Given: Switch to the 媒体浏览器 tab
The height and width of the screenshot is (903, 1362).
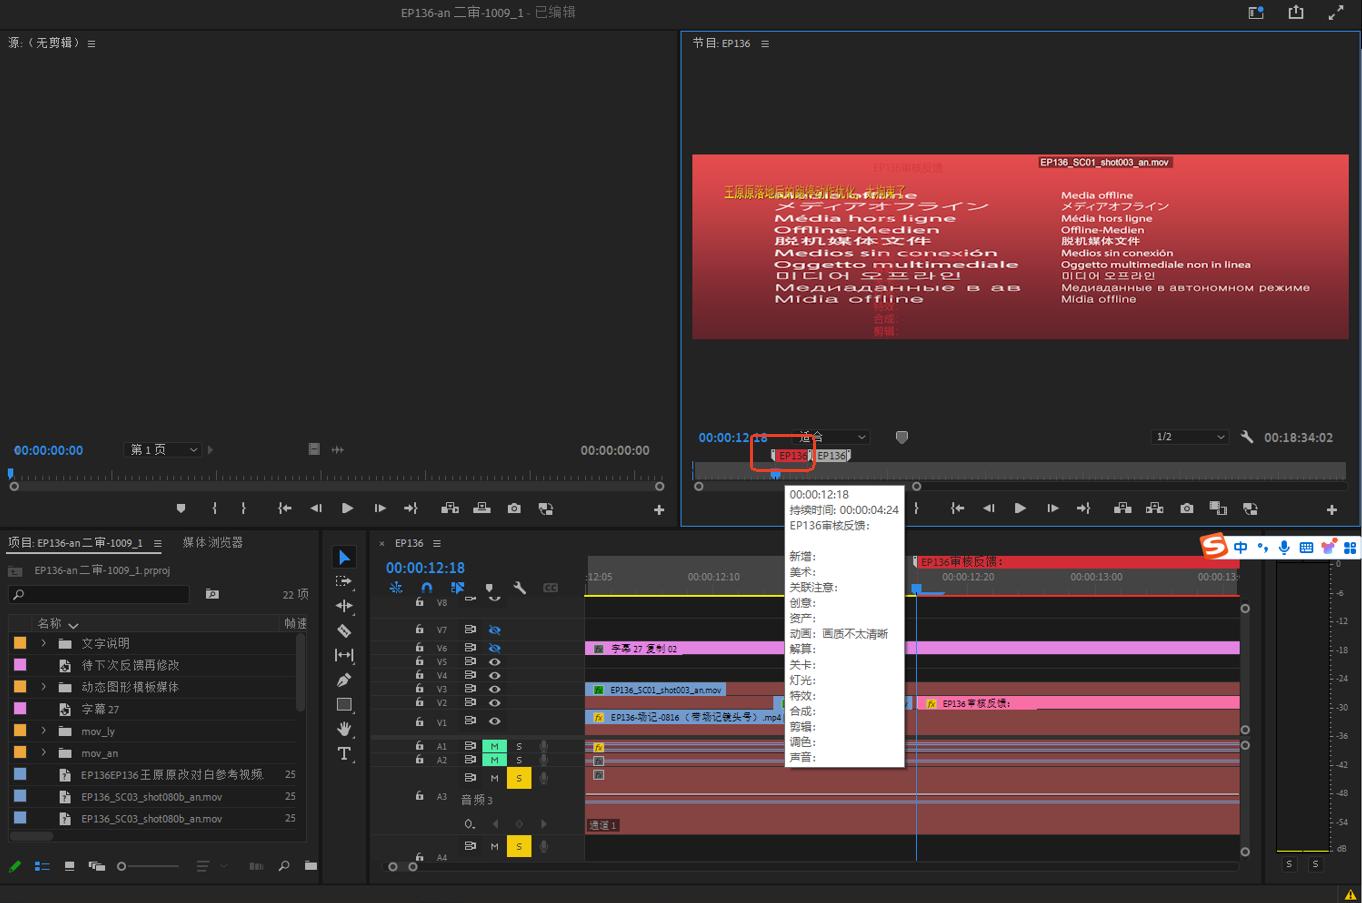Looking at the screenshot, I should pyautogui.click(x=212, y=542).
